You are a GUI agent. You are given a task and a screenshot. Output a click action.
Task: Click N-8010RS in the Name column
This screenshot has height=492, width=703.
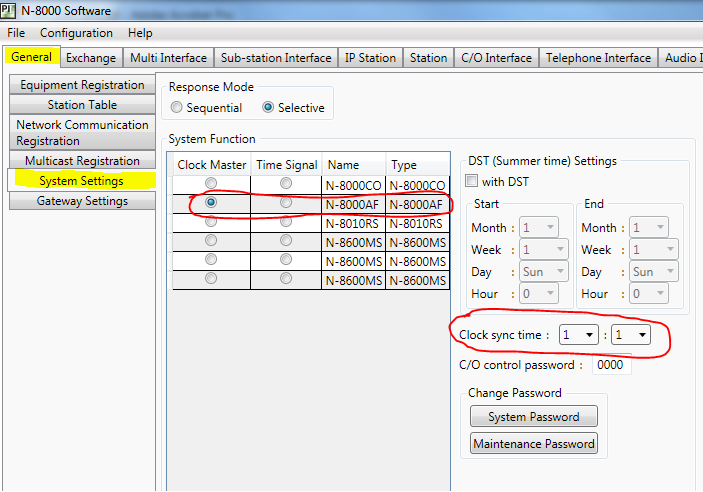353,223
